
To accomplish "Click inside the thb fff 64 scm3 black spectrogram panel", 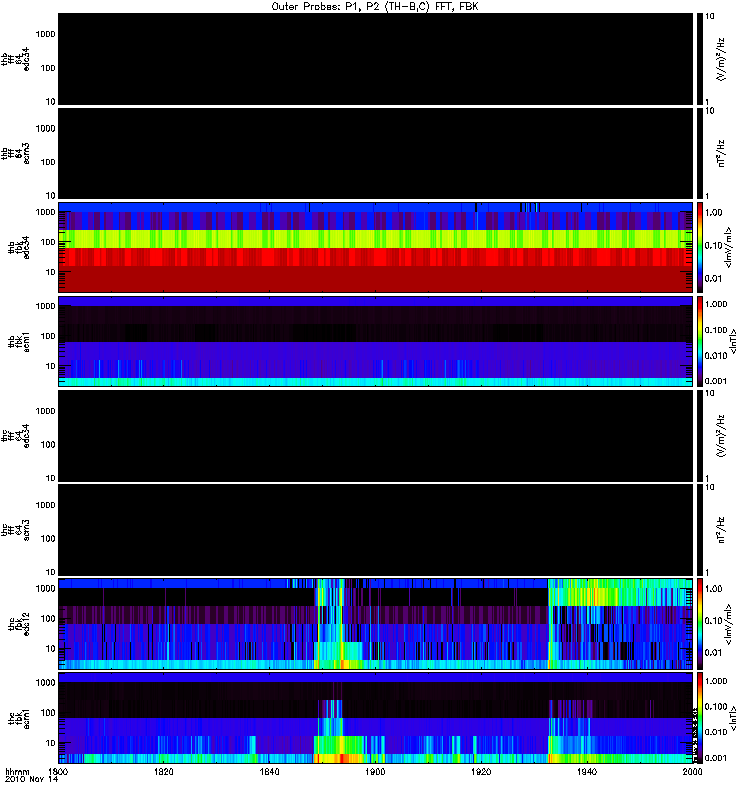I will pyautogui.click(x=375, y=153).
